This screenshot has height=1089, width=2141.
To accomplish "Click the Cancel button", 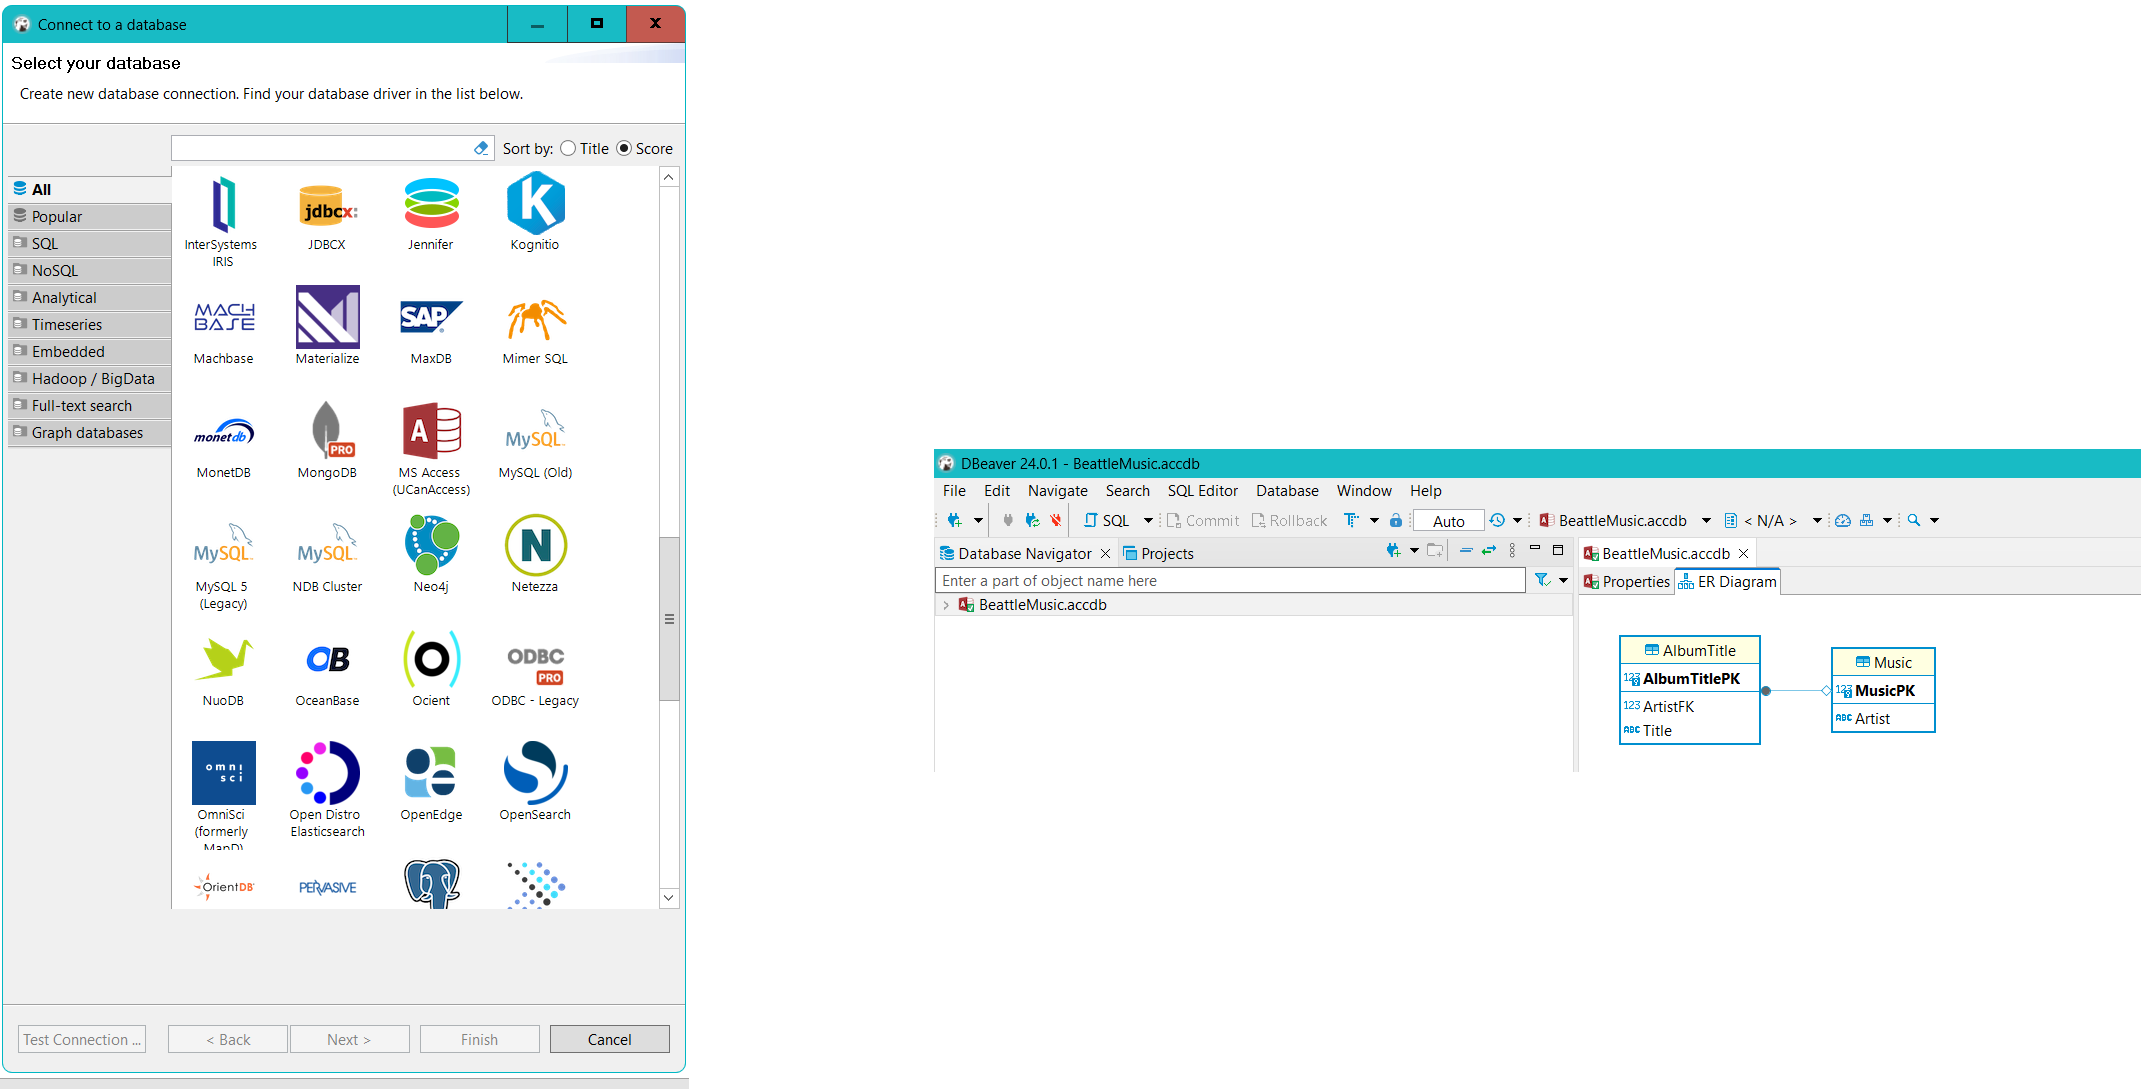I will 609,1039.
